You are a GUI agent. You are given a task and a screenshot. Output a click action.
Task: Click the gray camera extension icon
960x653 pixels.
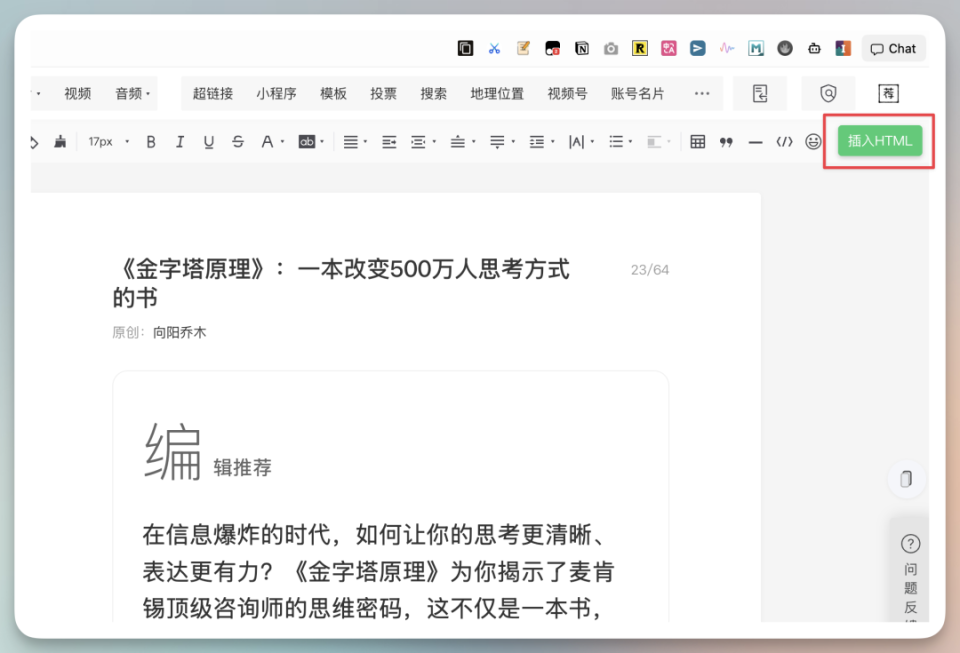point(610,48)
